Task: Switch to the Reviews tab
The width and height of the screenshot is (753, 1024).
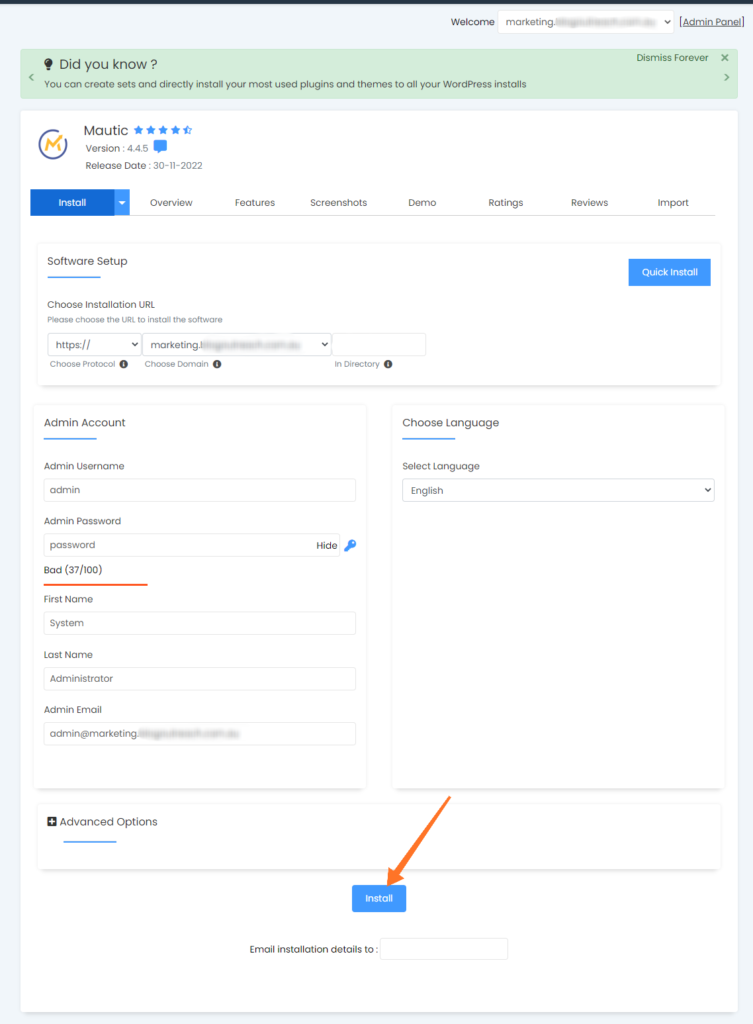Action: pyautogui.click(x=589, y=202)
